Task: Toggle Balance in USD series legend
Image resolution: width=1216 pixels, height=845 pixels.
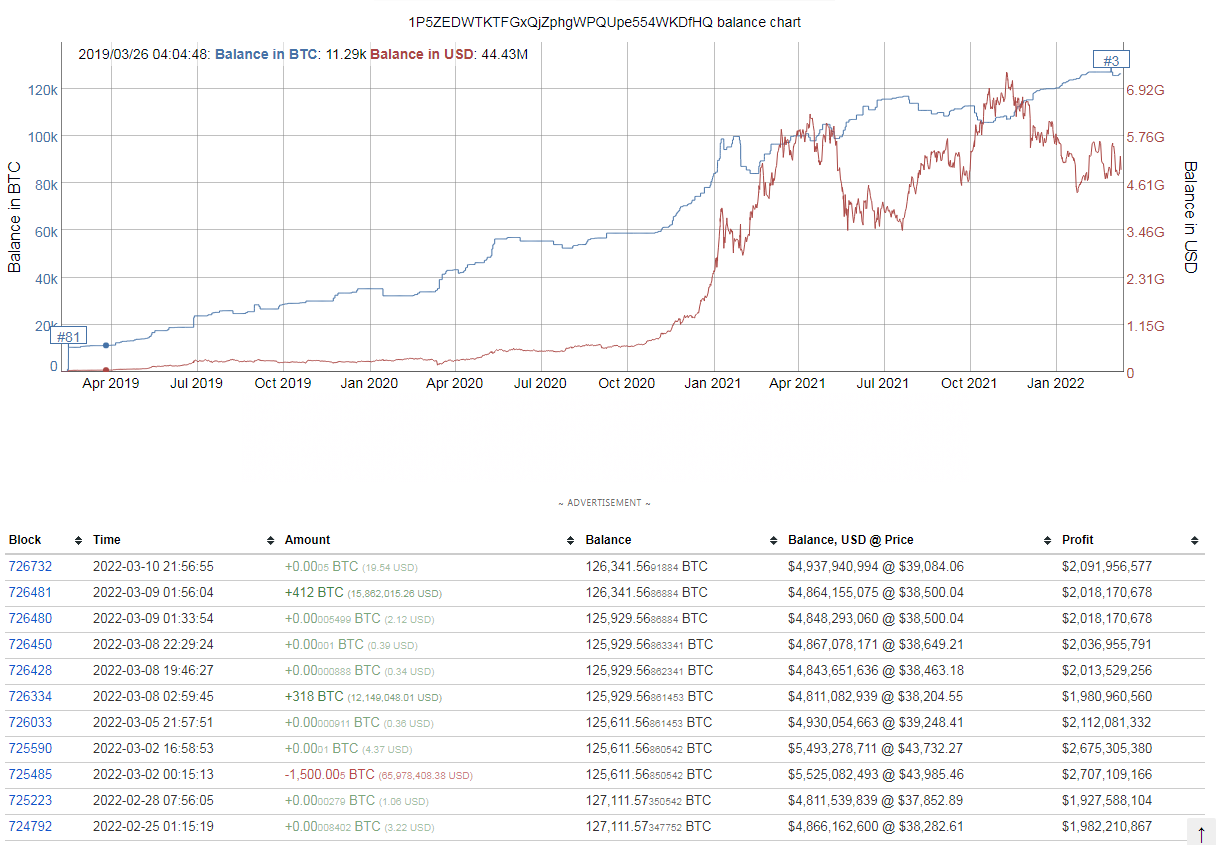Action: (421, 54)
